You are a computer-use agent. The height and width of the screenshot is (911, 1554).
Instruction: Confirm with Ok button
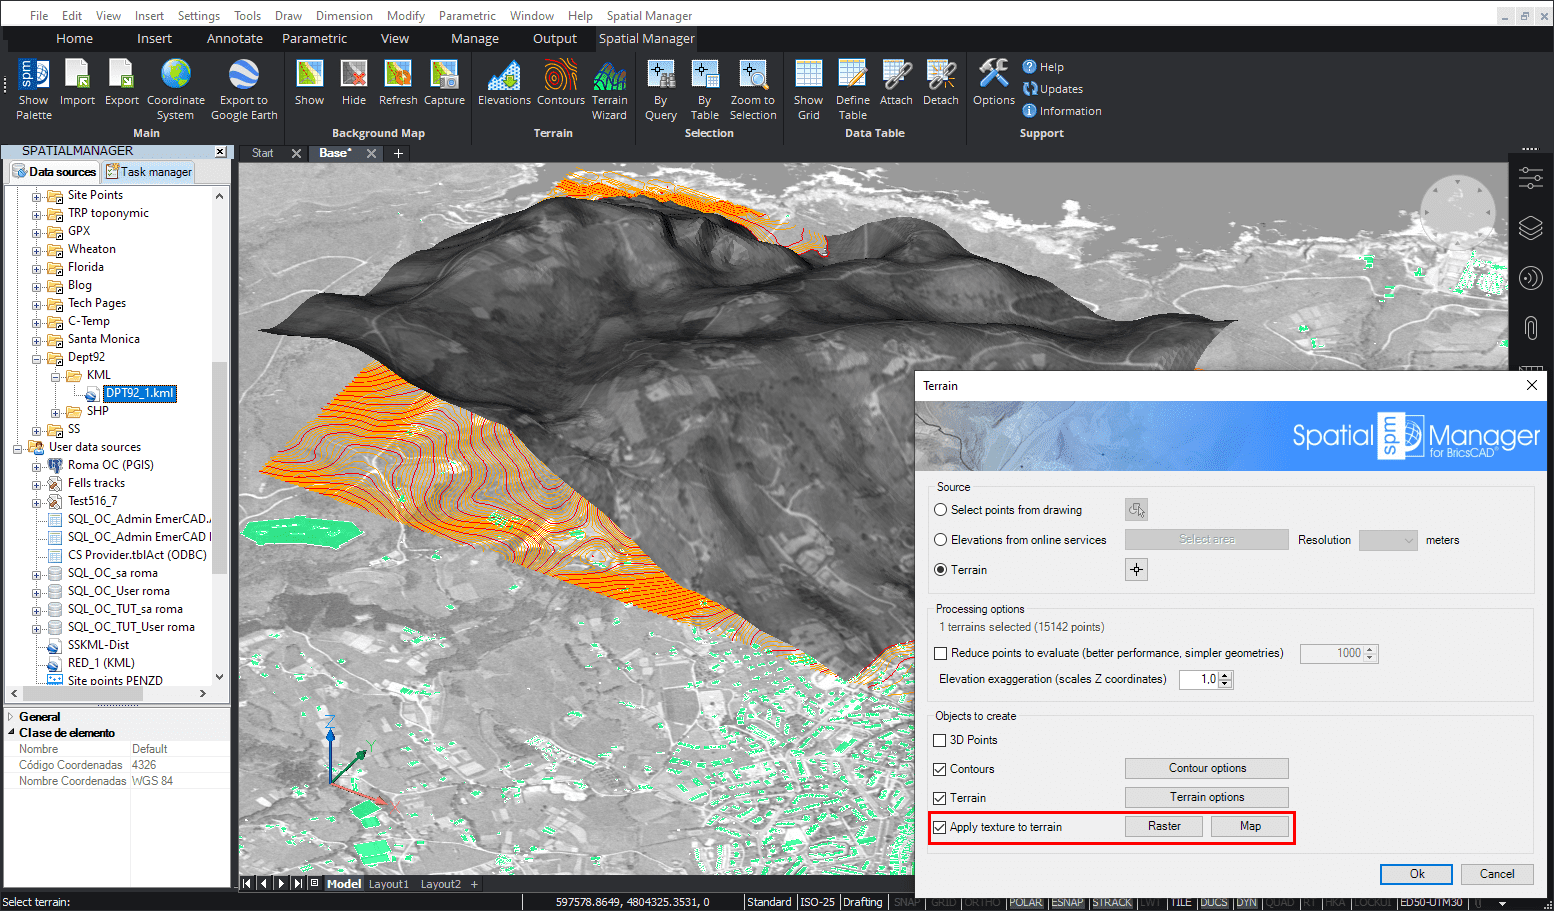pos(1416,874)
